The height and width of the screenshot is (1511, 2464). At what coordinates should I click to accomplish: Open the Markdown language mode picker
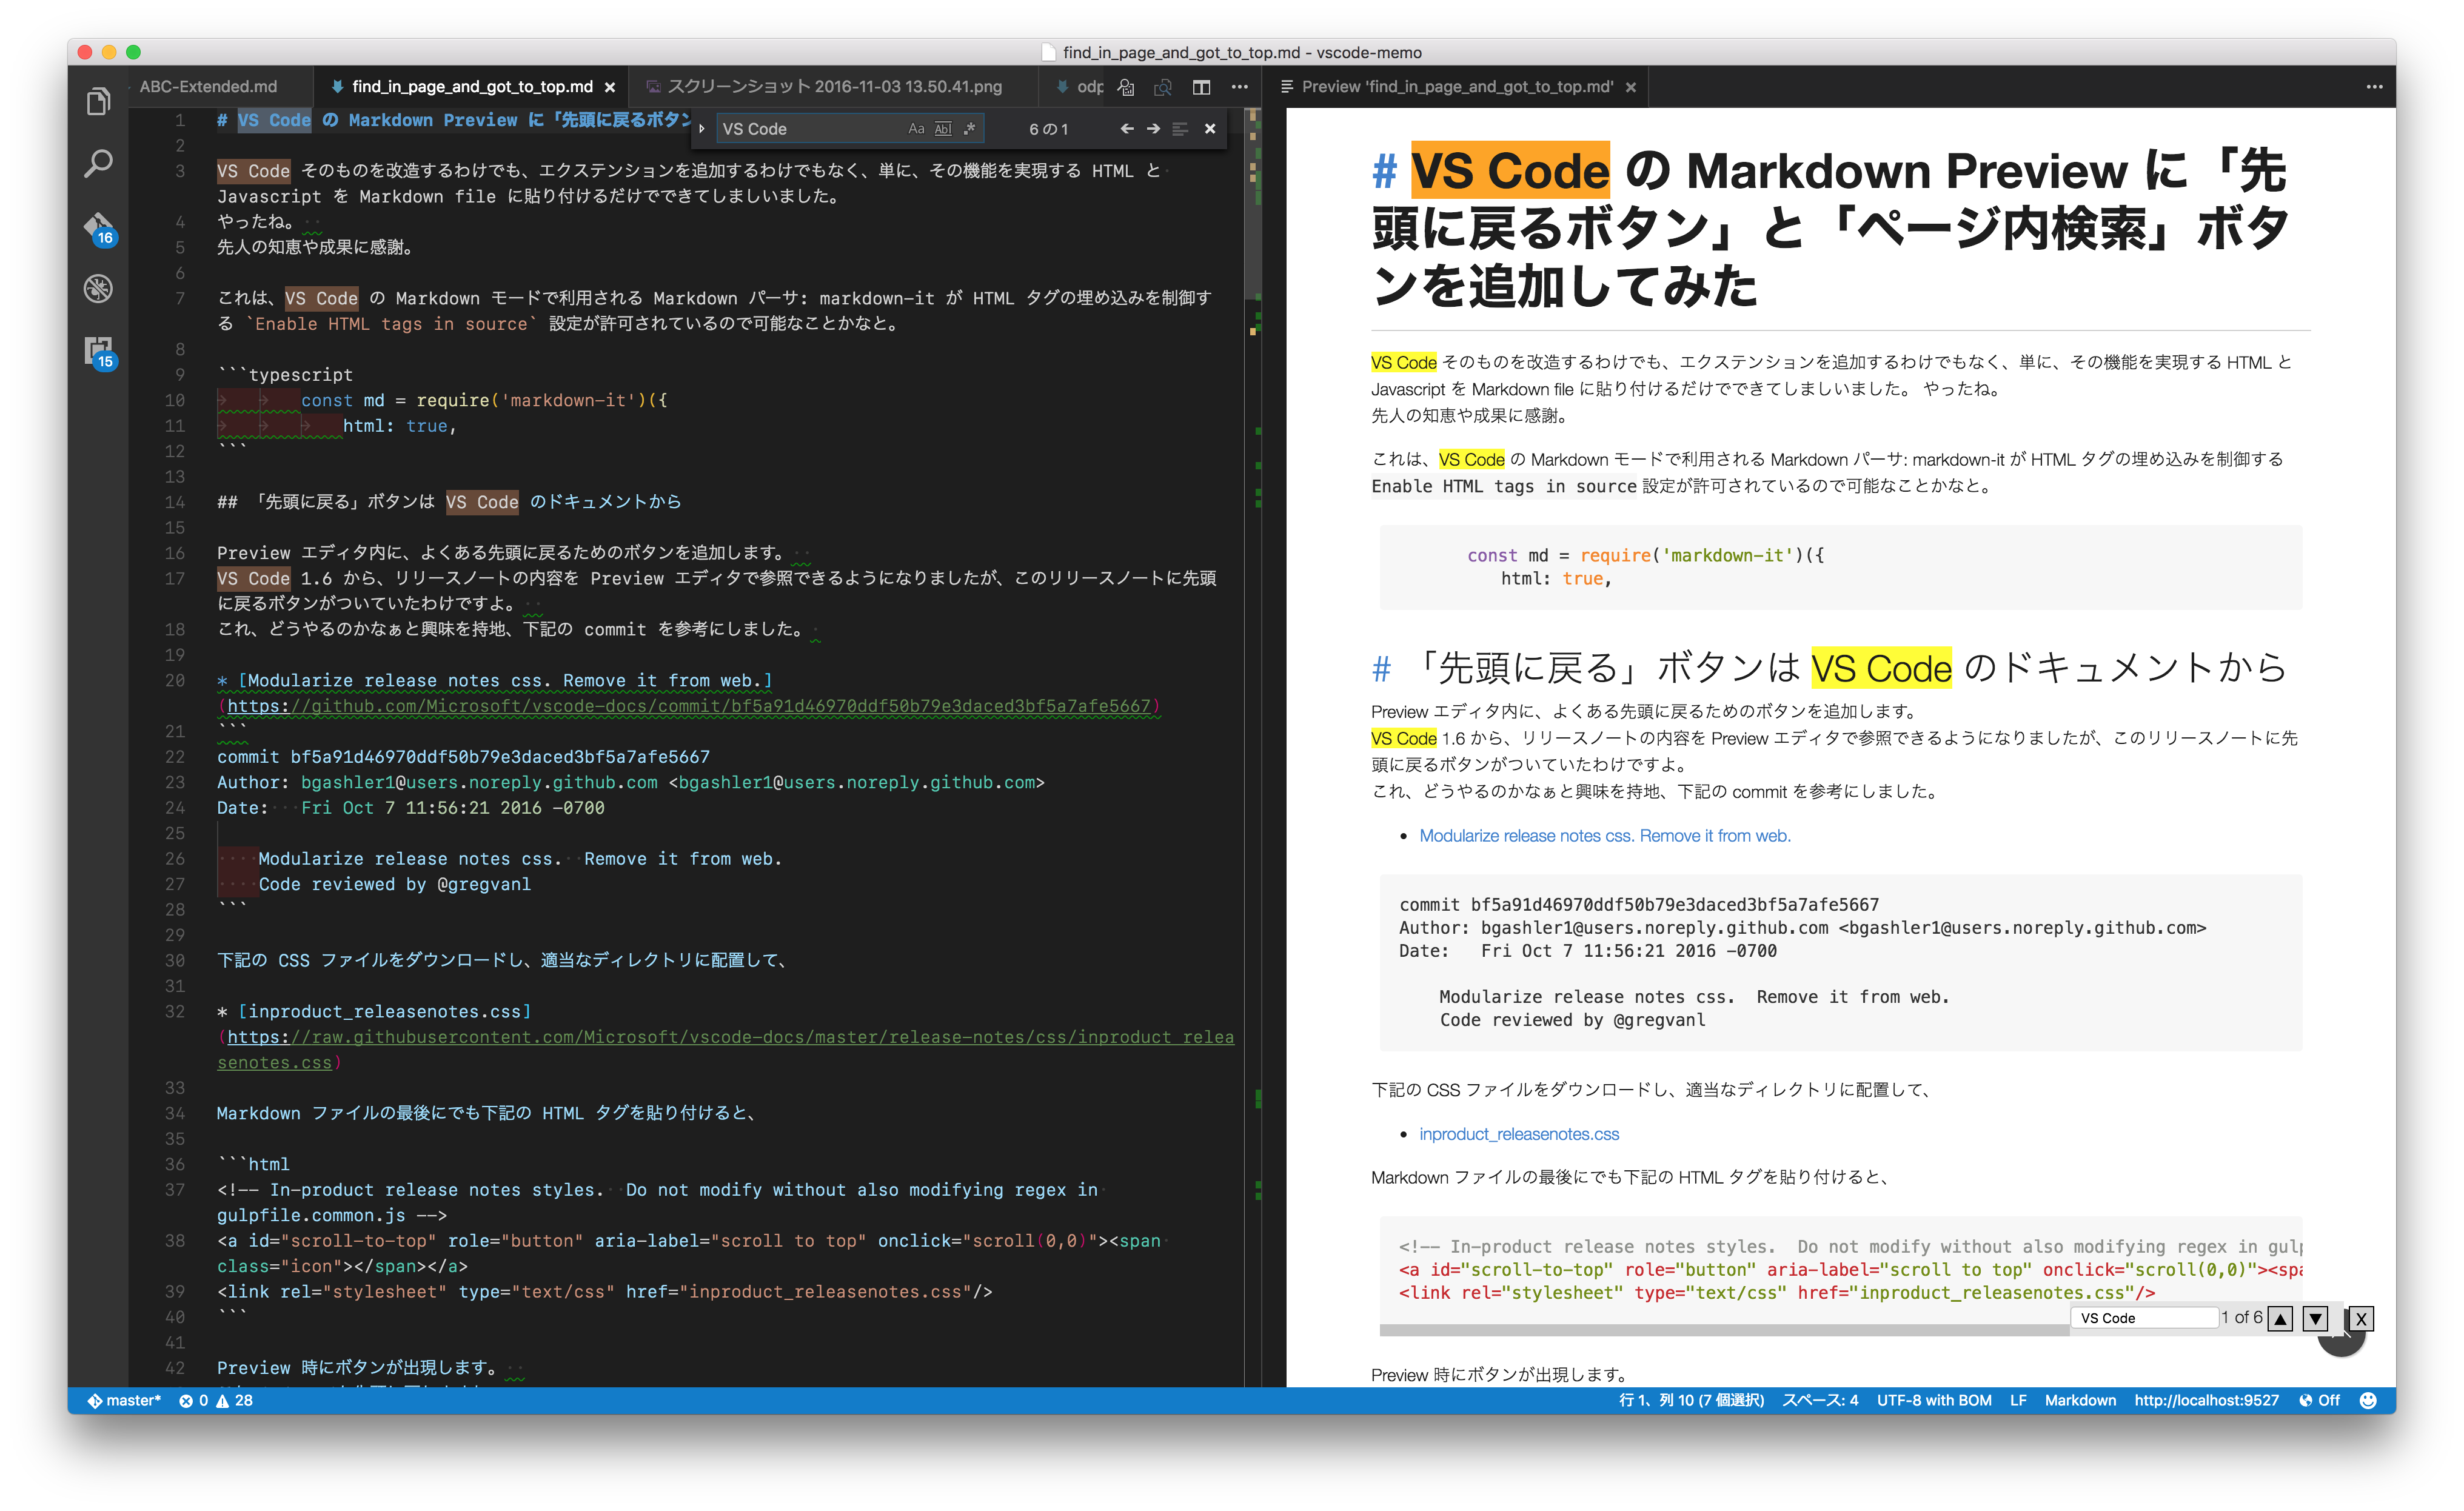[2080, 1400]
